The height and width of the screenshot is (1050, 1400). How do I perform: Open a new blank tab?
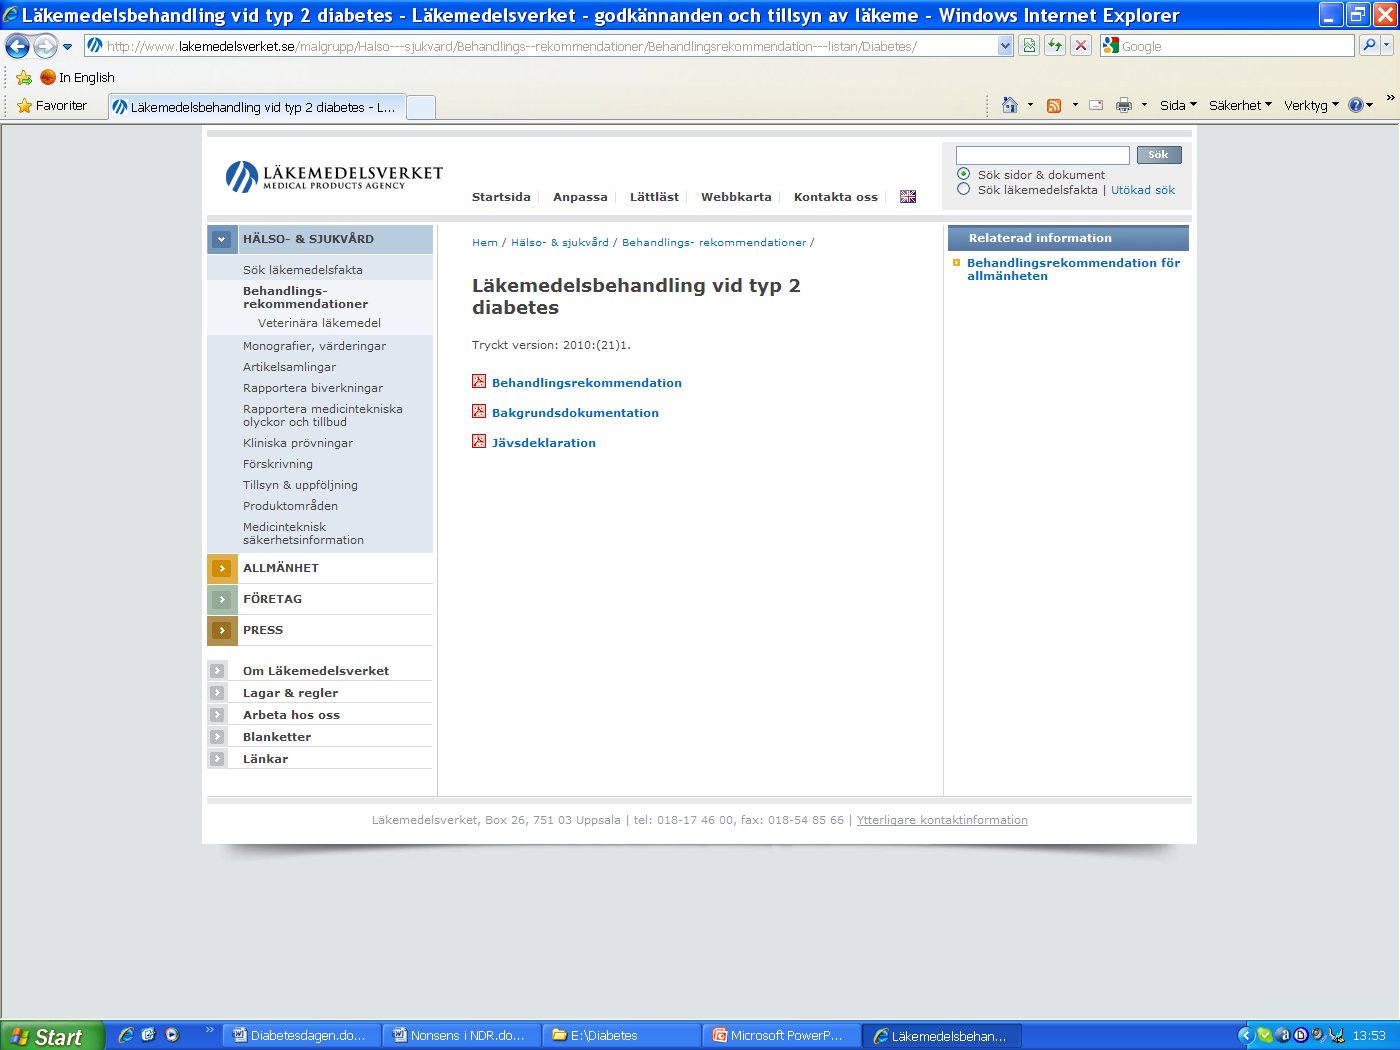[x=421, y=107]
